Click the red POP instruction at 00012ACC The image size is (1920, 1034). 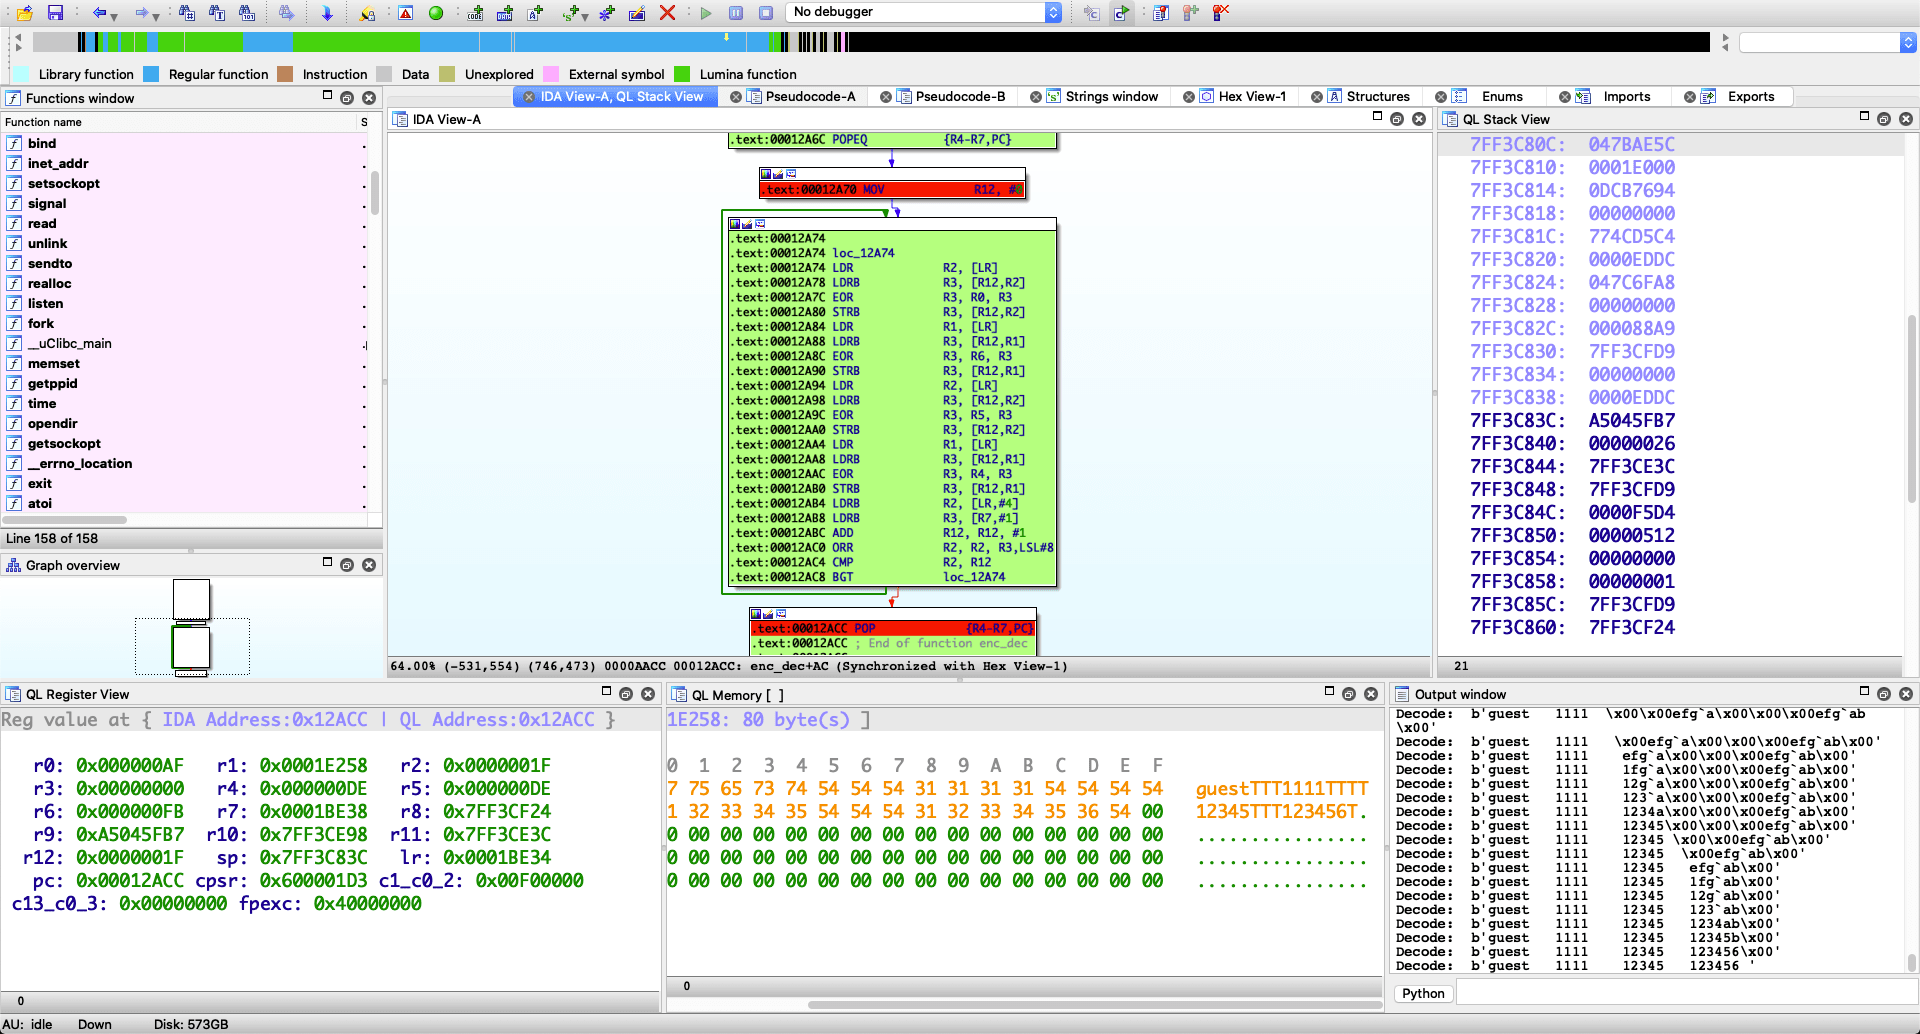click(x=893, y=628)
